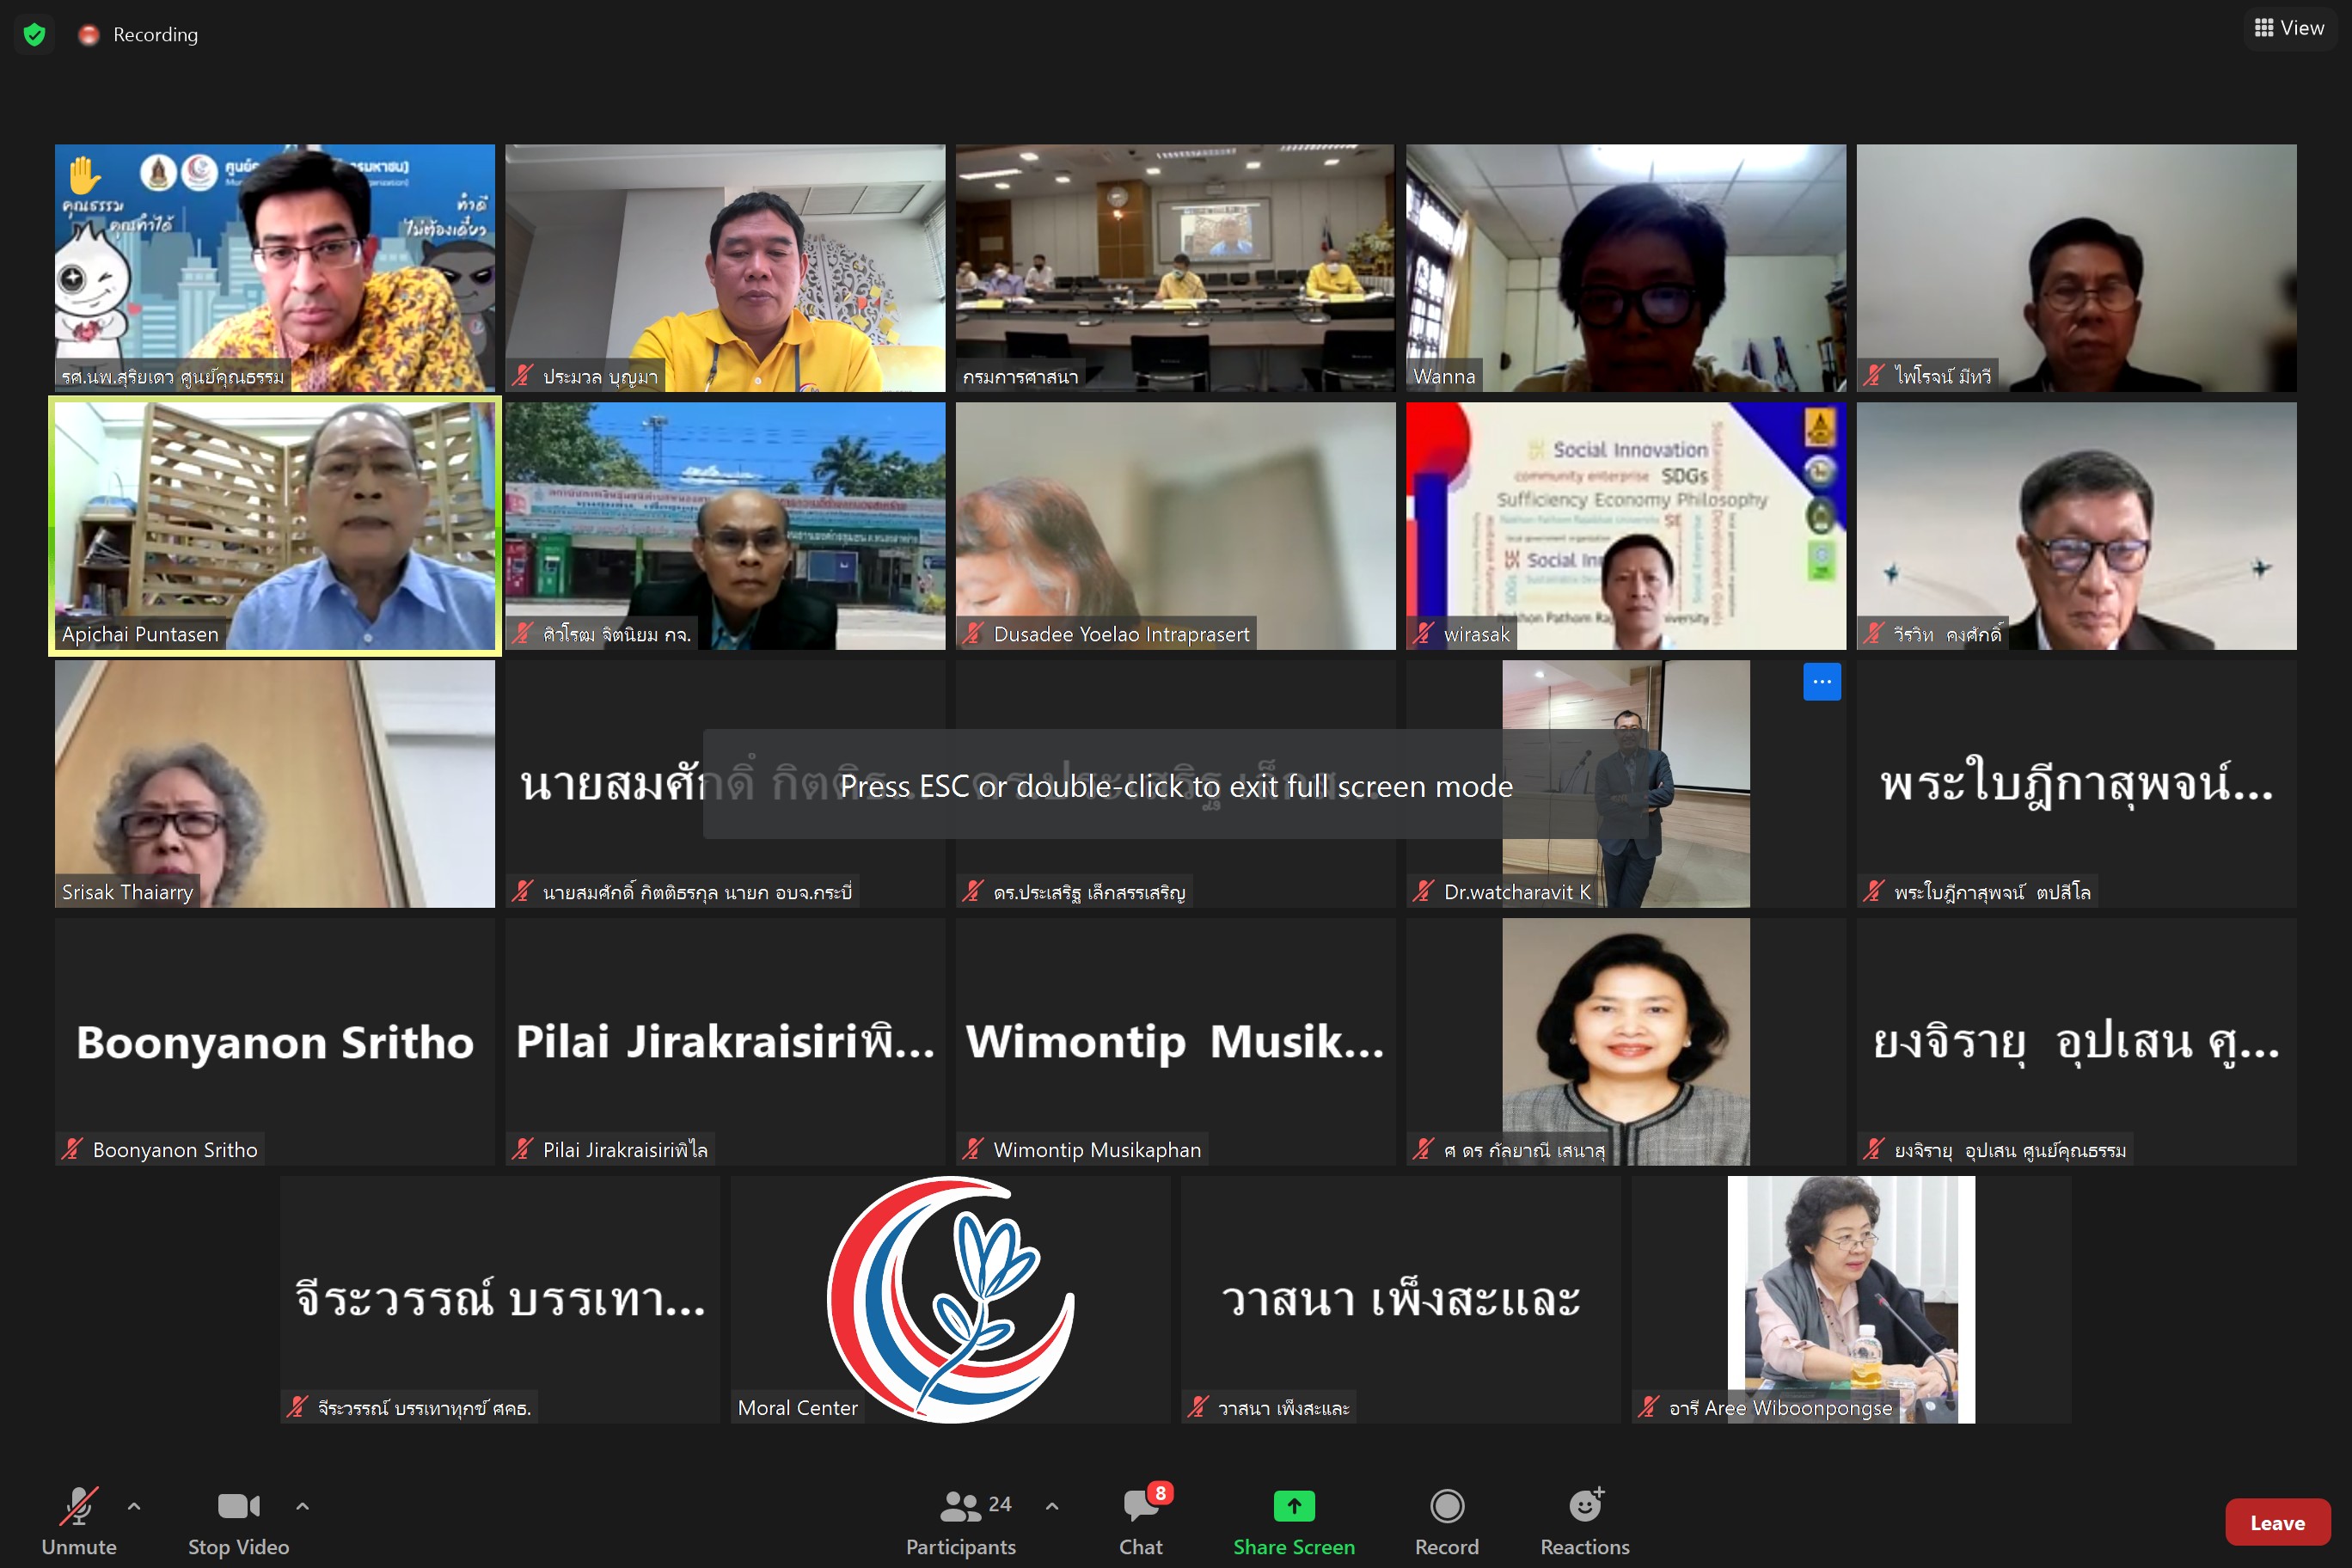2352x1568 pixels.
Task: Click the Record button icon
Action: (1447, 1506)
